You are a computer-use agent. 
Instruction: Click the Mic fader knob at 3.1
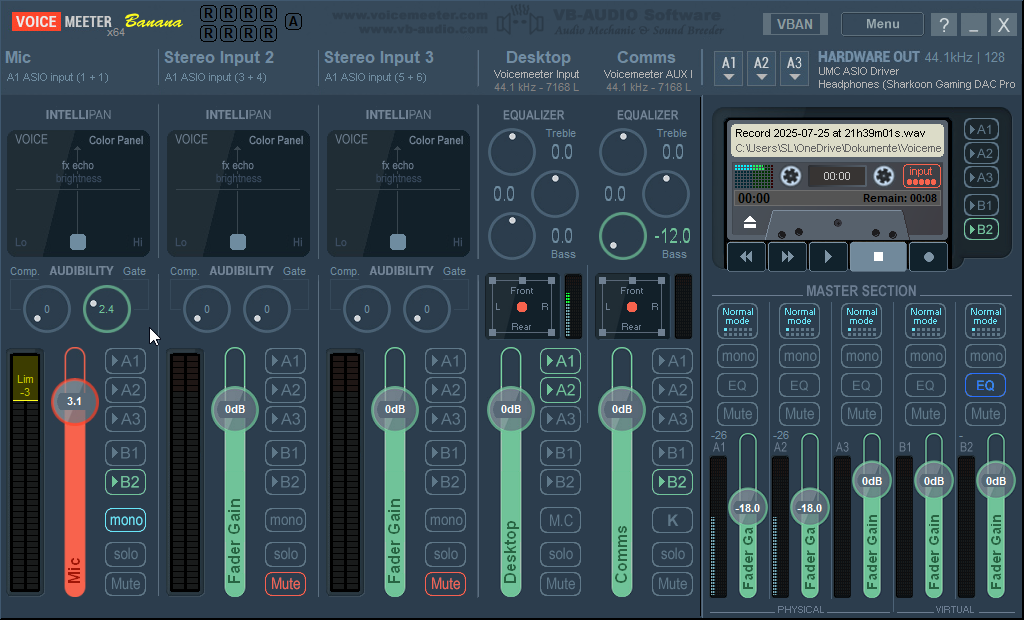point(74,401)
